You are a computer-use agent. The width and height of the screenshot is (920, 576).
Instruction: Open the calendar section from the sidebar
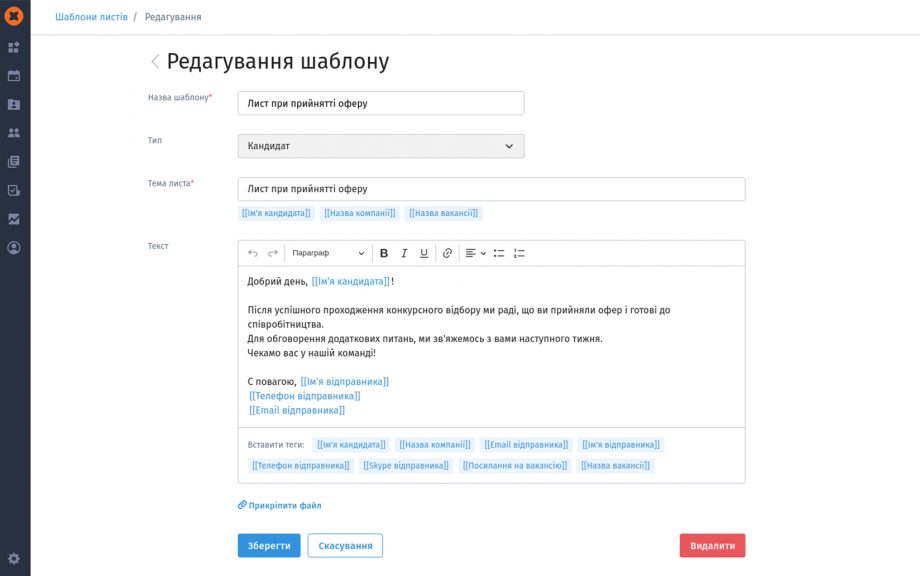[x=13, y=75]
